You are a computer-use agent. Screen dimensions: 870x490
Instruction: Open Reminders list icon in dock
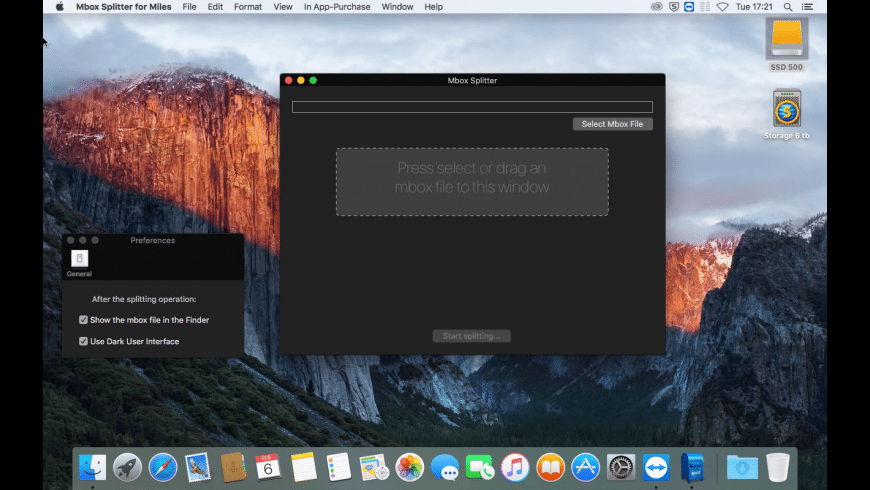click(338, 467)
